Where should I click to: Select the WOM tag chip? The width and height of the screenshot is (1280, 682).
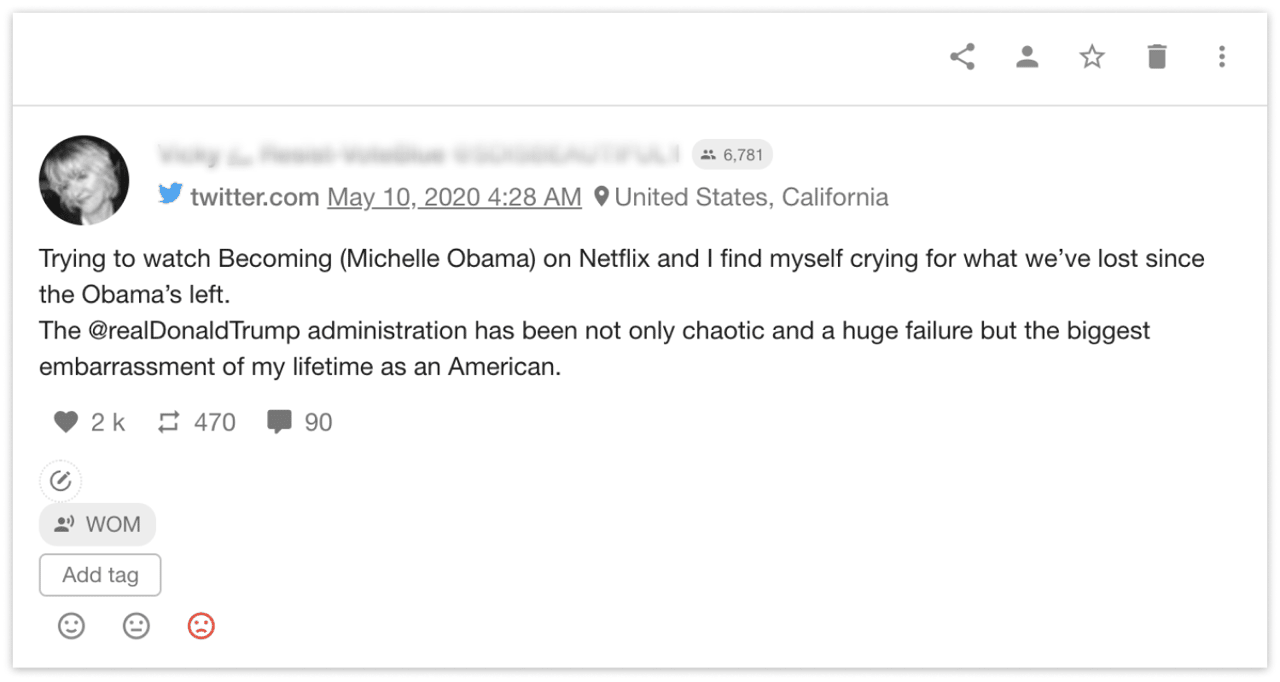(x=97, y=524)
